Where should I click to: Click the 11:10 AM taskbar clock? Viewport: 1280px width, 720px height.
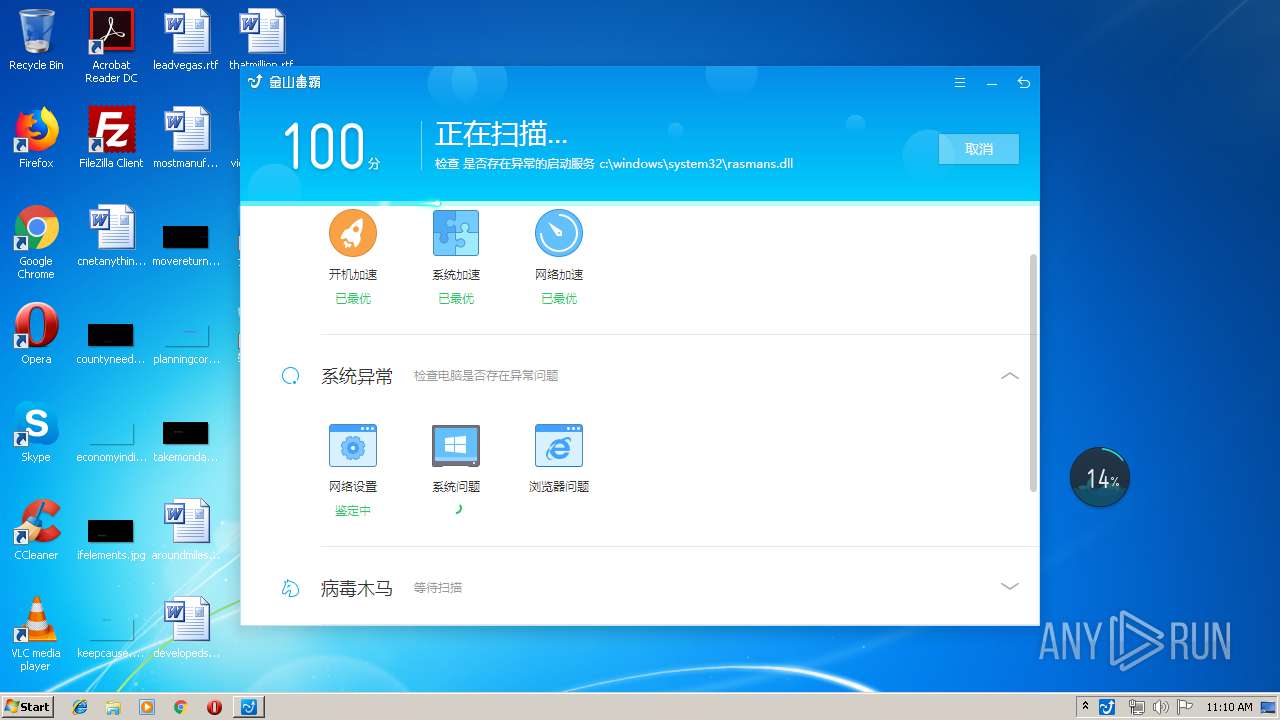tap(1229, 707)
